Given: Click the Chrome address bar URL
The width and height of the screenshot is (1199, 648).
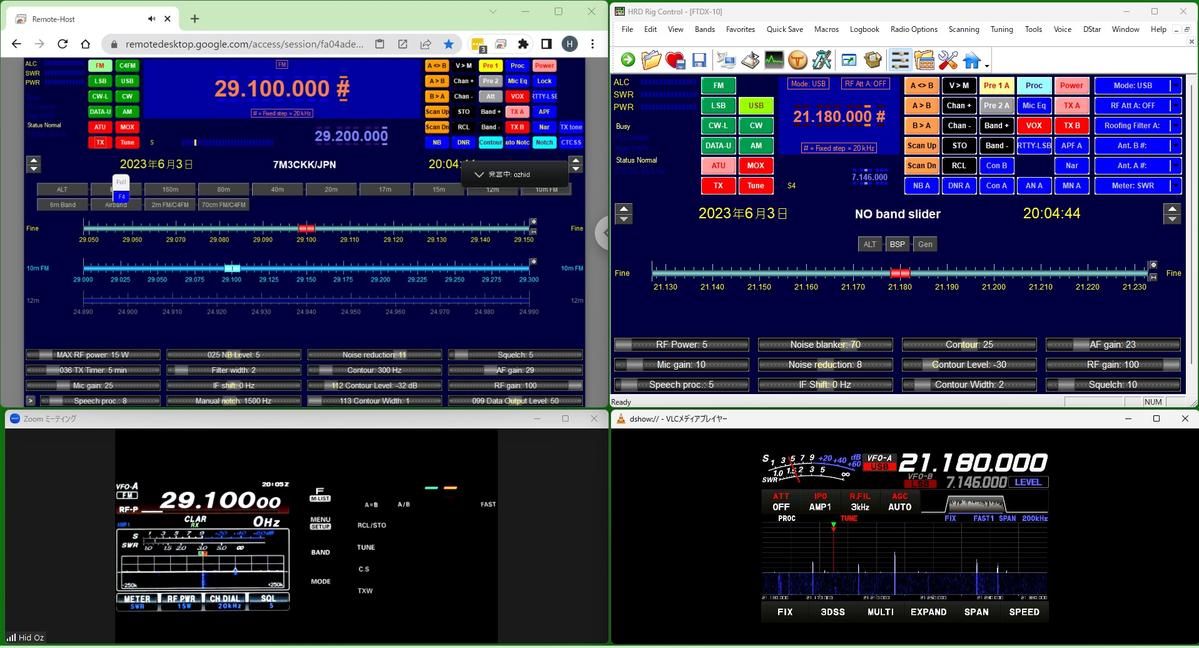Looking at the screenshot, I should (244, 44).
